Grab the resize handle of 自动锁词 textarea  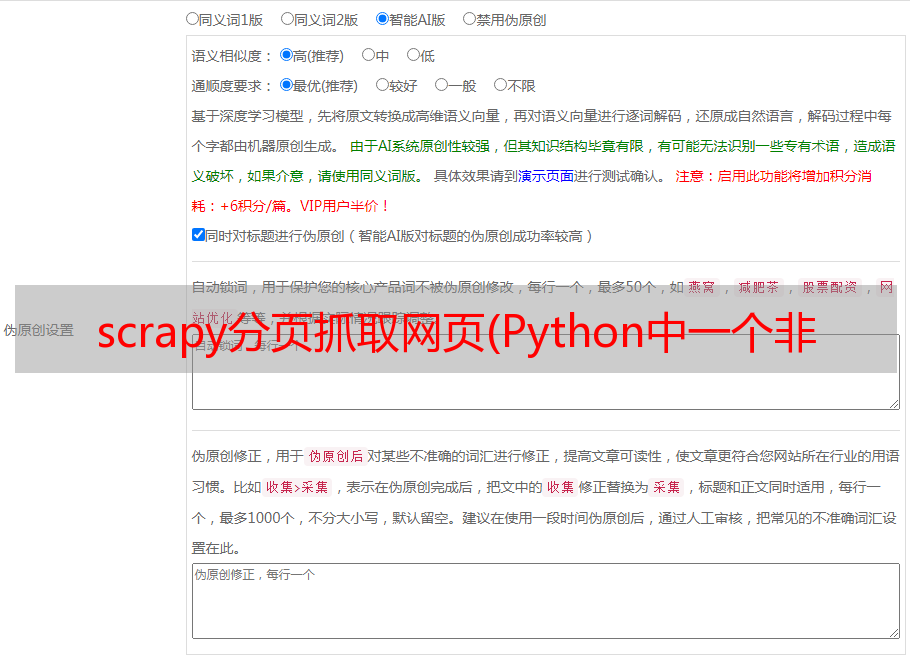click(x=894, y=404)
